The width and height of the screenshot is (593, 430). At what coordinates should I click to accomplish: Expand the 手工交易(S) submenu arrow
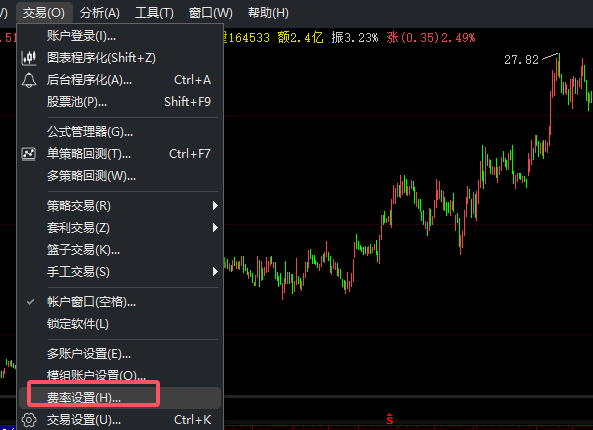click(x=215, y=272)
